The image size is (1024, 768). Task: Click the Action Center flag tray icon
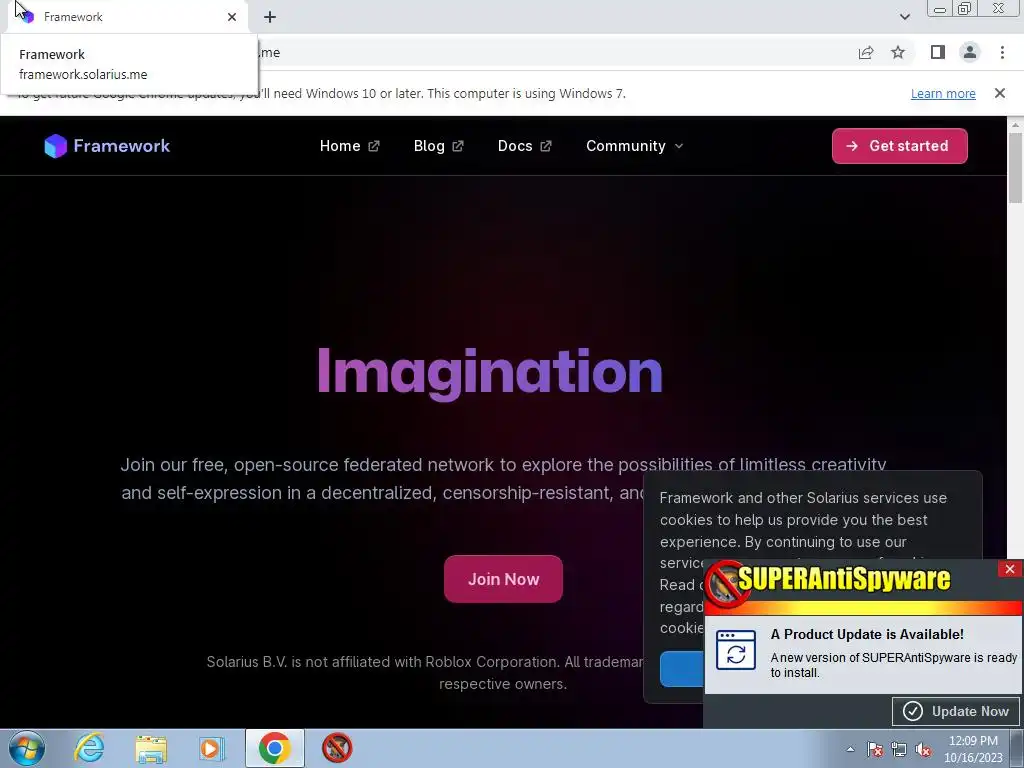(875, 749)
